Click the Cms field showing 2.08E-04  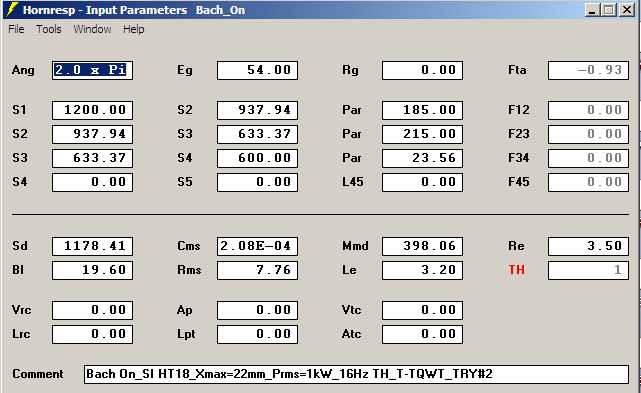[258, 246]
